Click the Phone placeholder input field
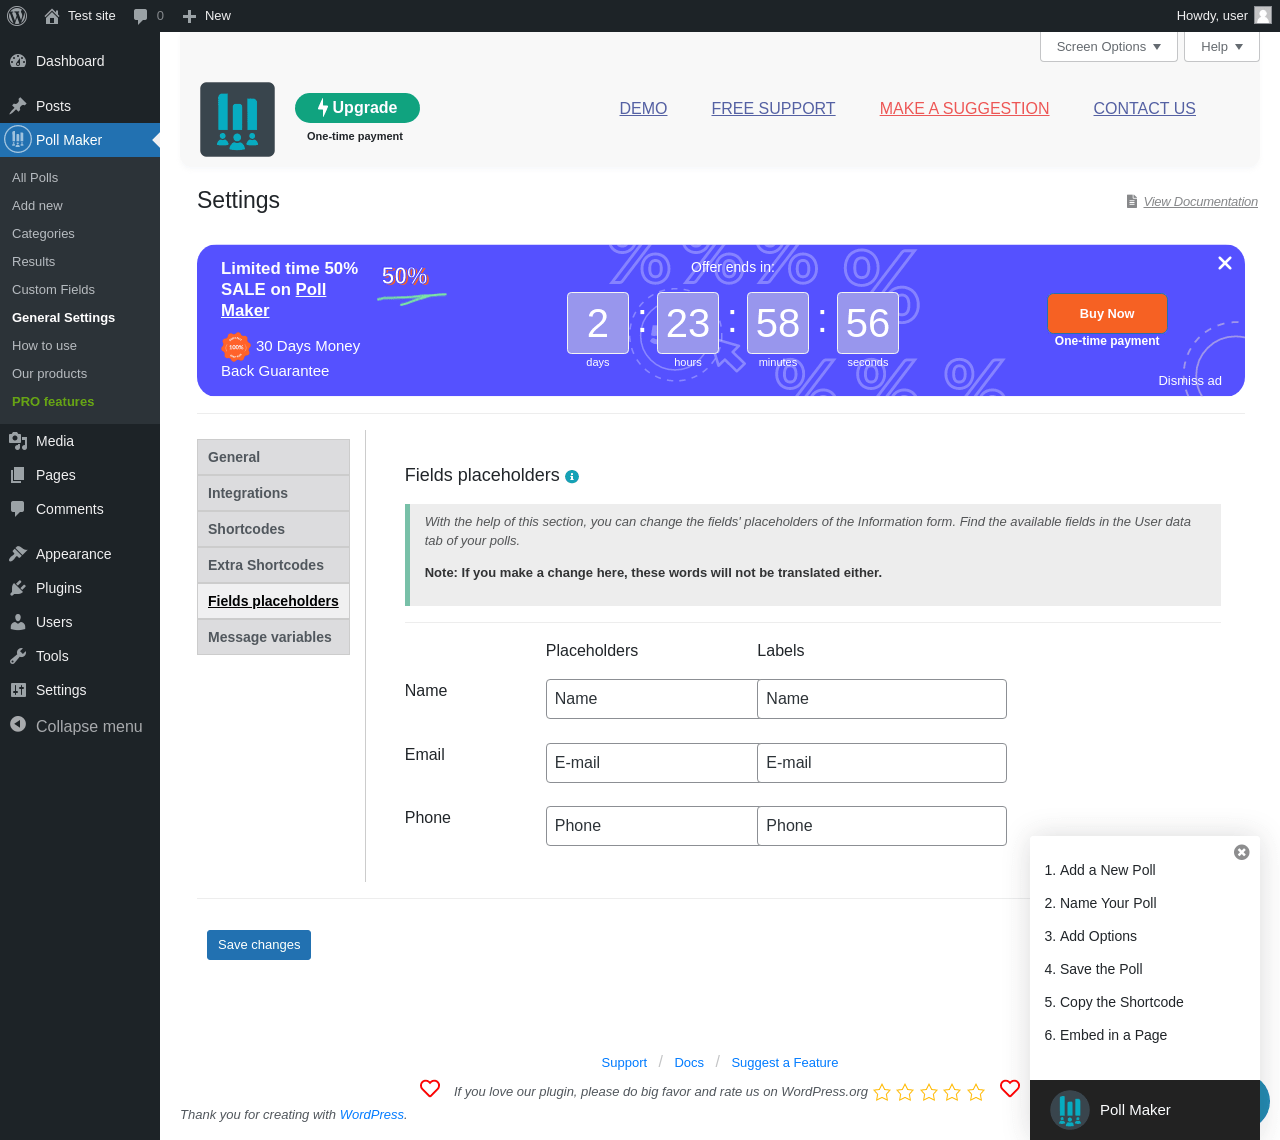The width and height of the screenshot is (1280, 1140). [x=651, y=826]
